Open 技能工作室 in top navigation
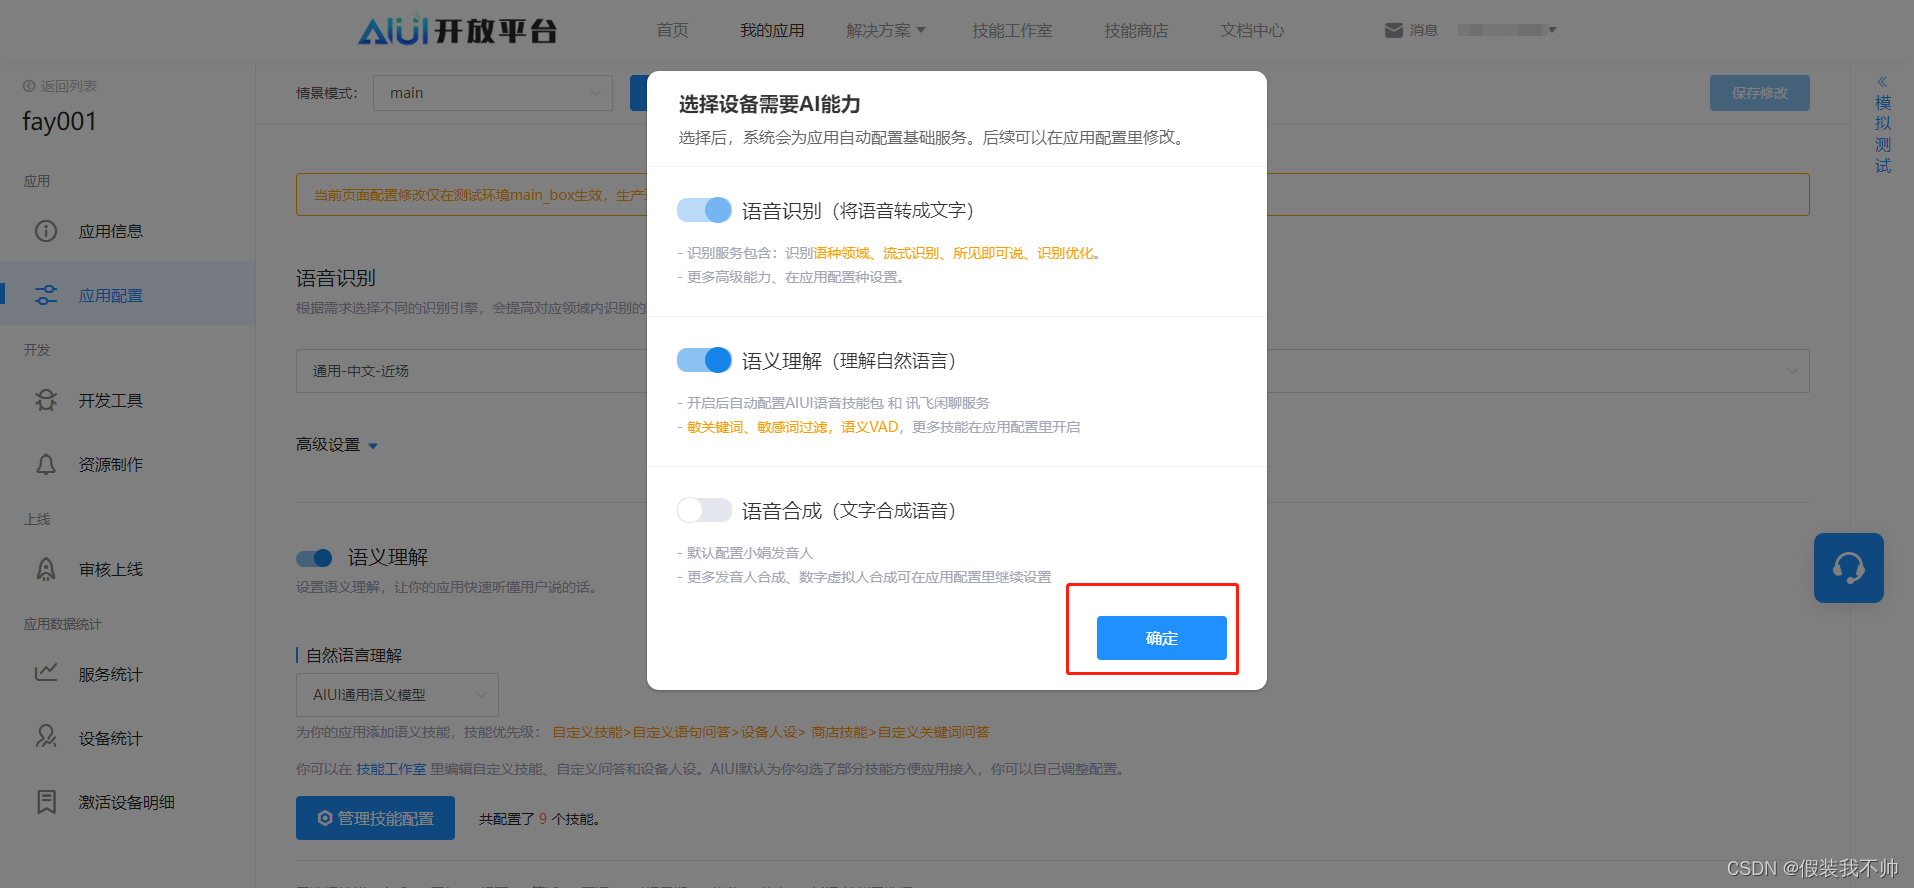Image resolution: width=1914 pixels, height=888 pixels. coord(1012,30)
